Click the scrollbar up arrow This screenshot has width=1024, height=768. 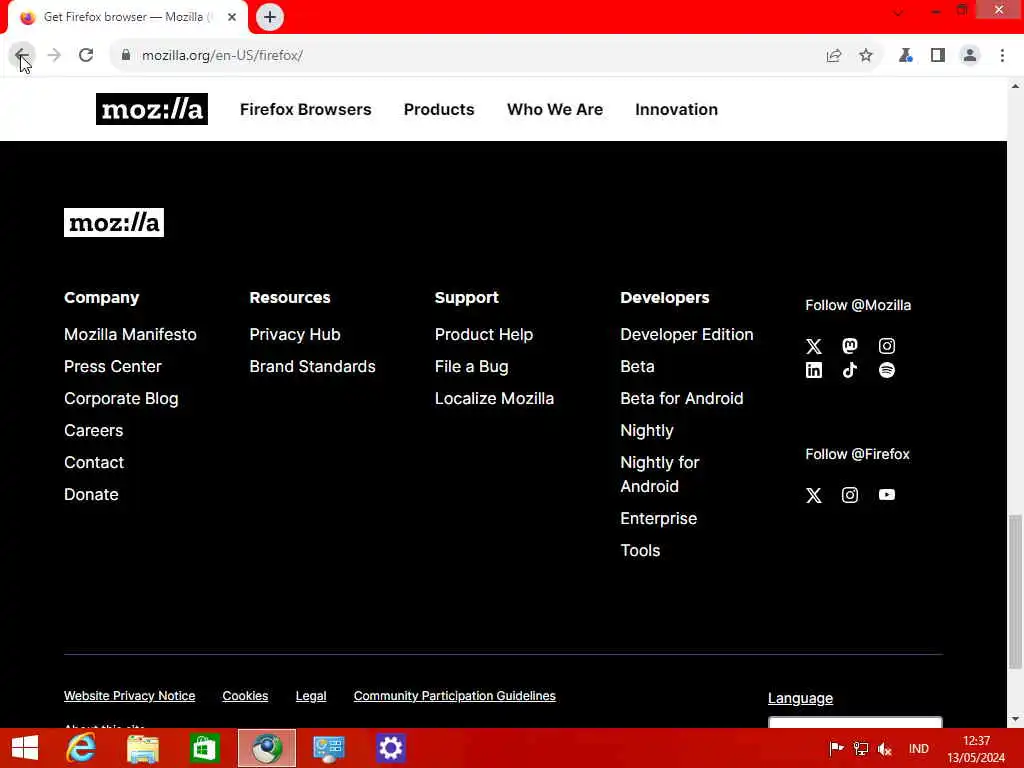click(x=1015, y=86)
